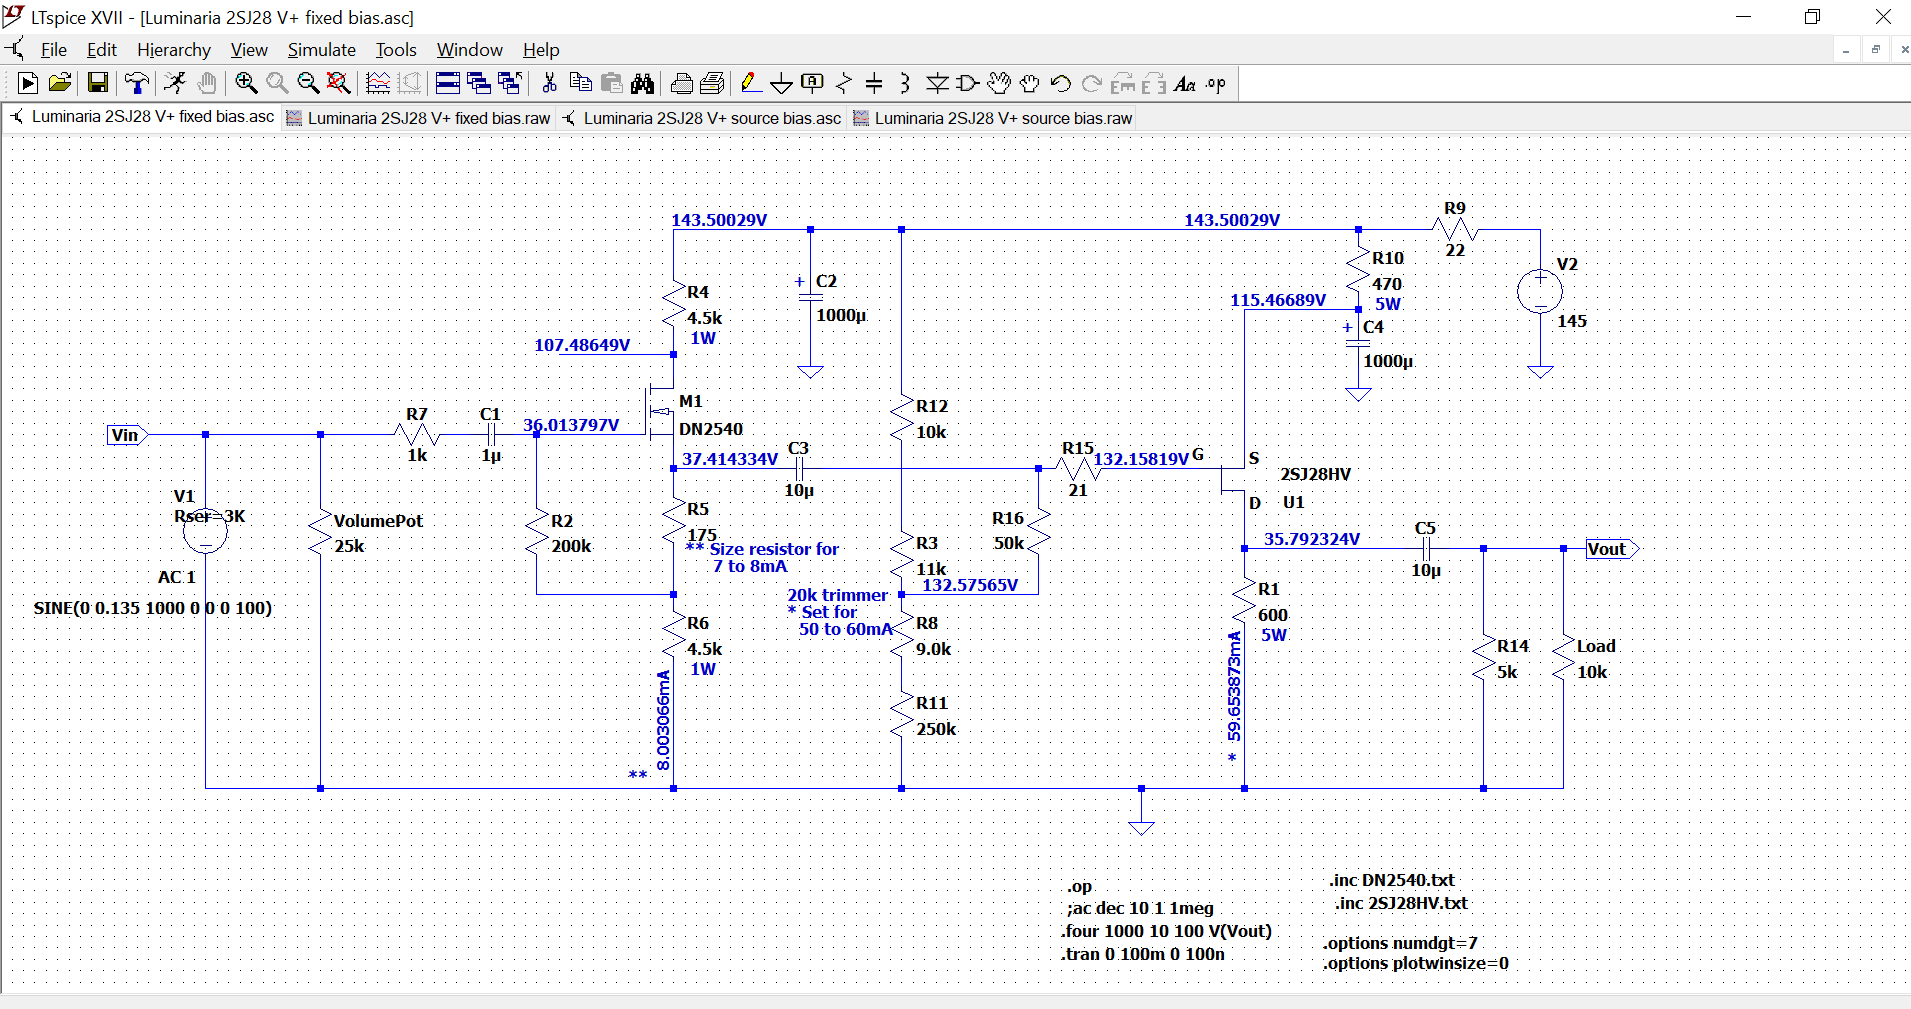Image resolution: width=1911 pixels, height=1009 pixels.
Task: Click the VolumePot resistor label
Action: (x=378, y=521)
